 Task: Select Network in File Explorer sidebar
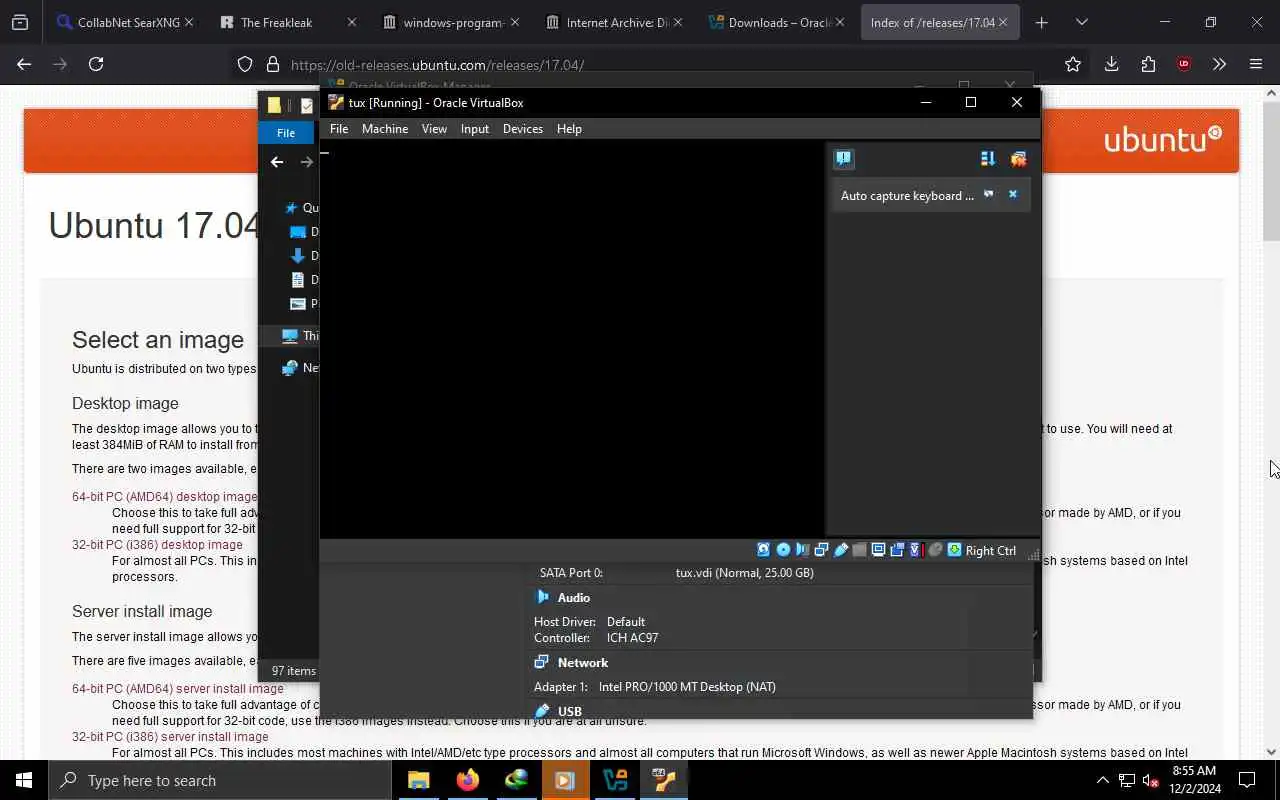click(x=300, y=368)
